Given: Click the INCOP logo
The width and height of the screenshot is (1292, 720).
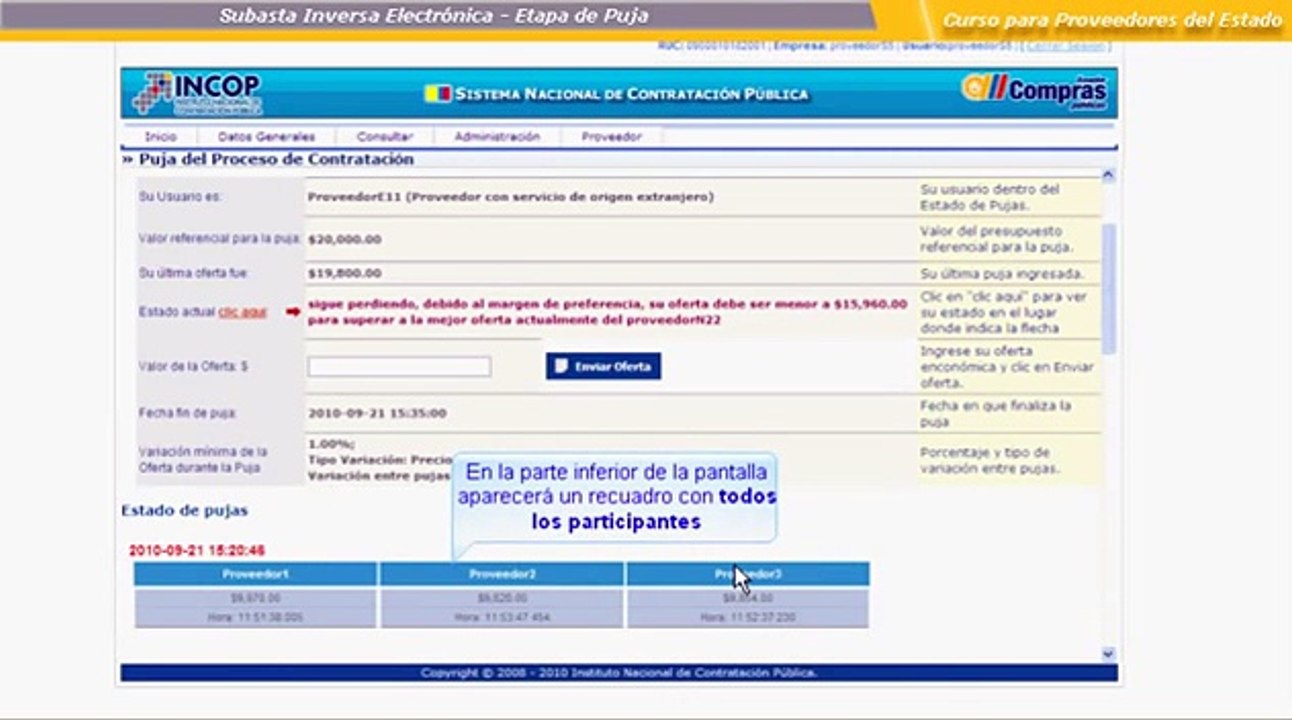Looking at the screenshot, I should coord(197,93).
